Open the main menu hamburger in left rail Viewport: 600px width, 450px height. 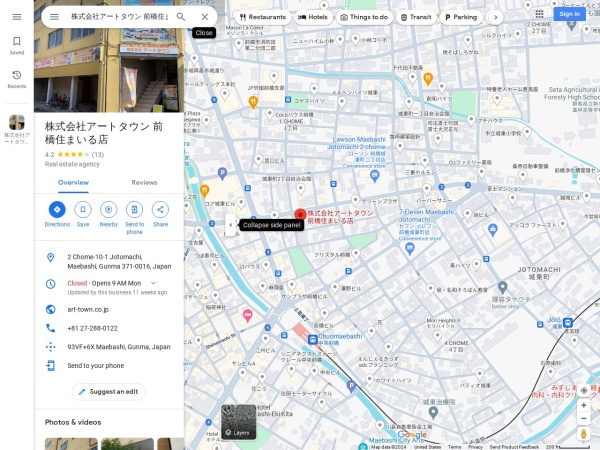(17, 17)
